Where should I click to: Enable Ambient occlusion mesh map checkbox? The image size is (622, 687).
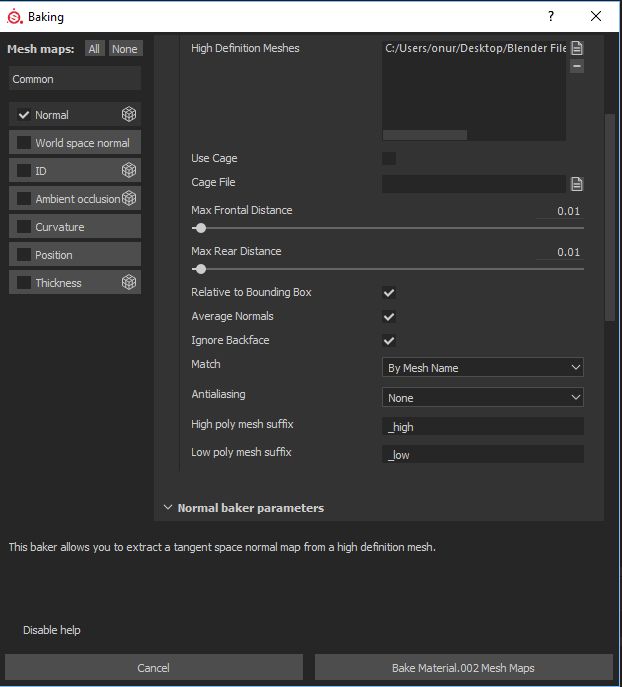click(x=24, y=198)
